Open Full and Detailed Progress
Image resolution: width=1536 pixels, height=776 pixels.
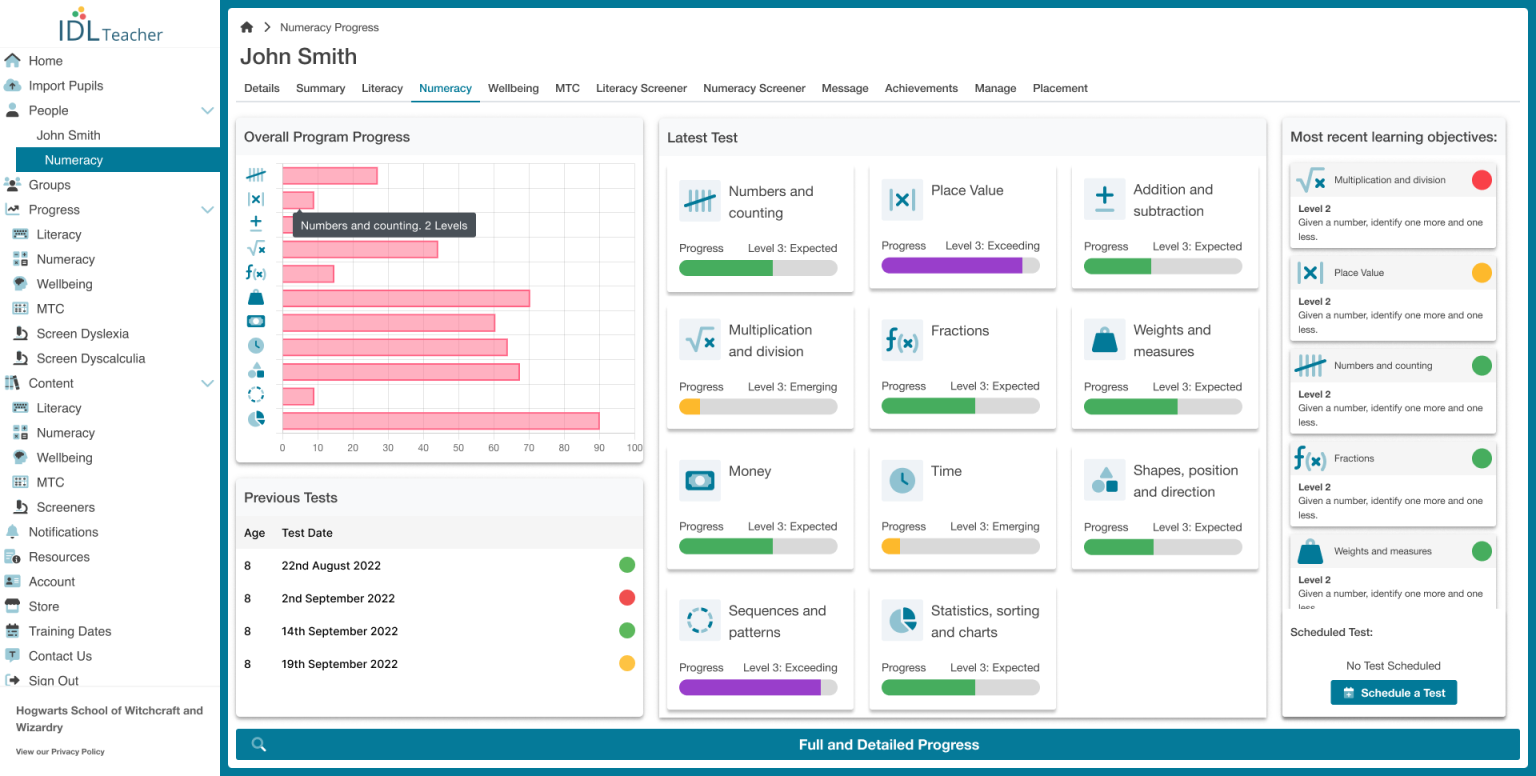pos(888,744)
